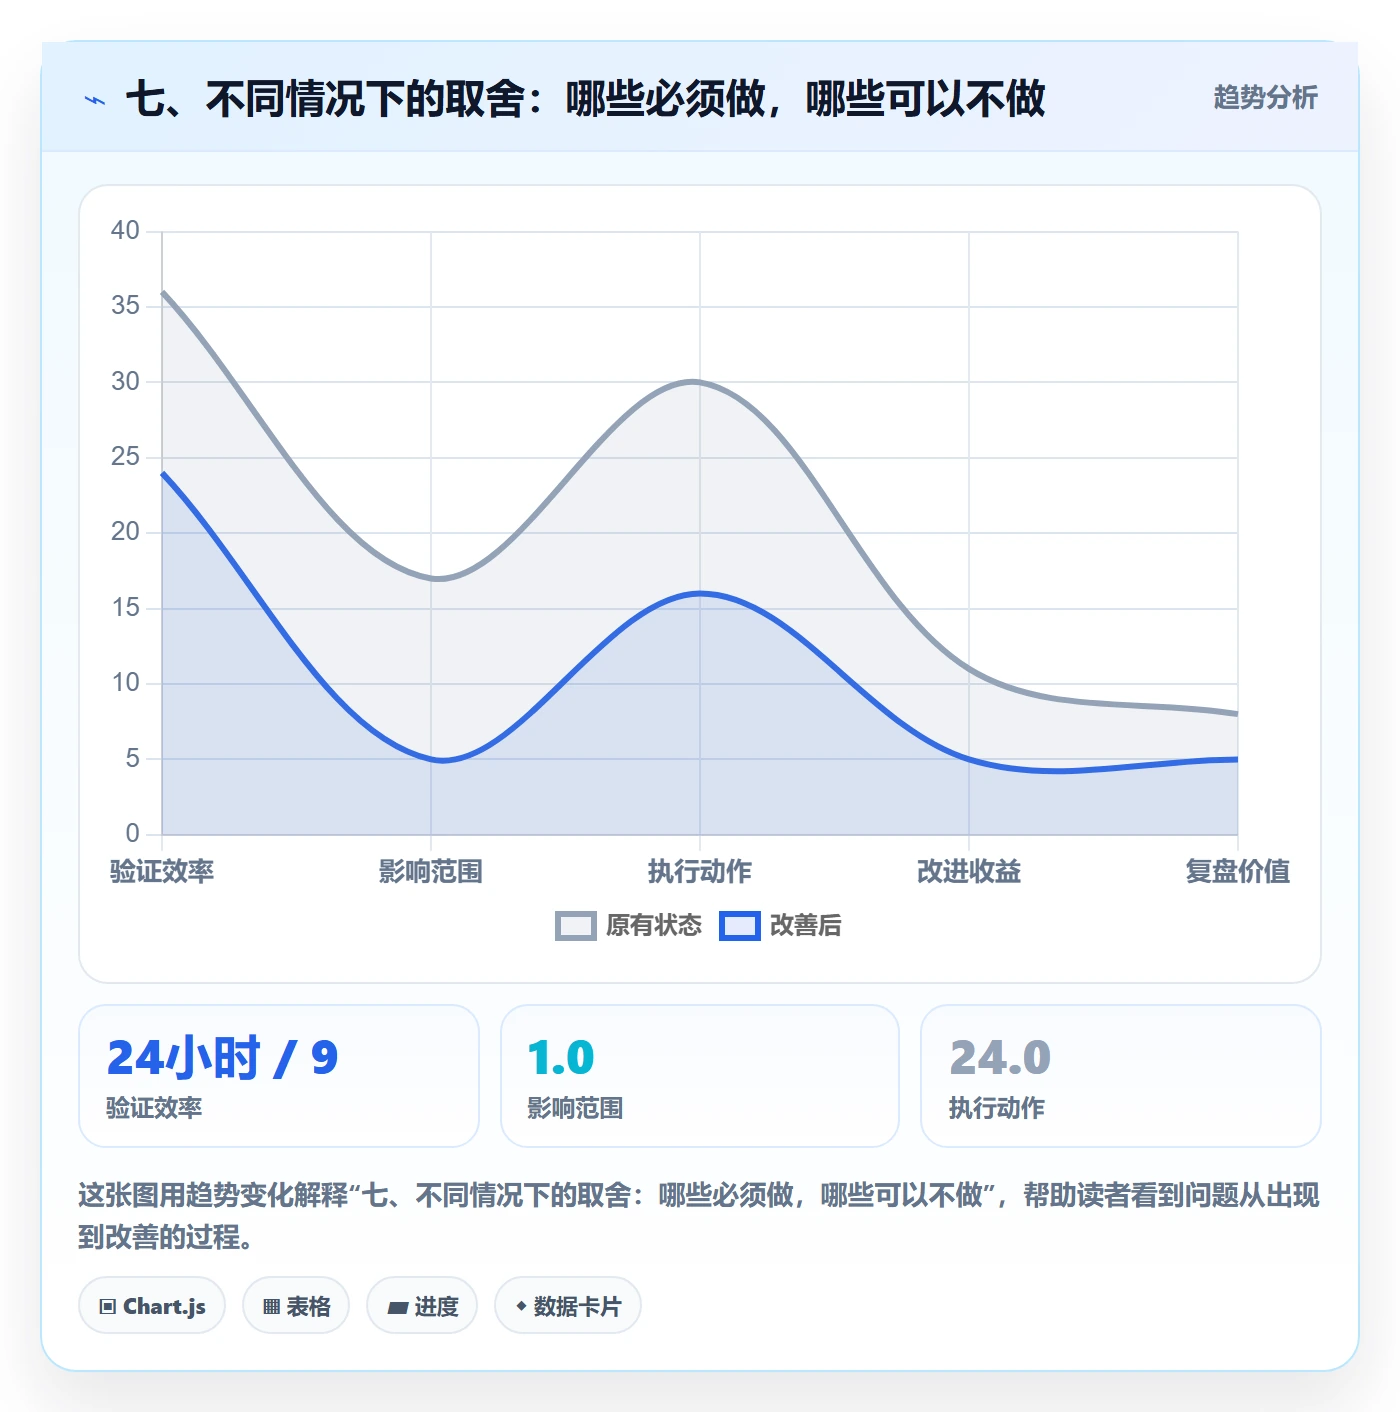Click the 进度 chip bar icon
This screenshot has width=1400, height=1412.
pos(398,1307)
